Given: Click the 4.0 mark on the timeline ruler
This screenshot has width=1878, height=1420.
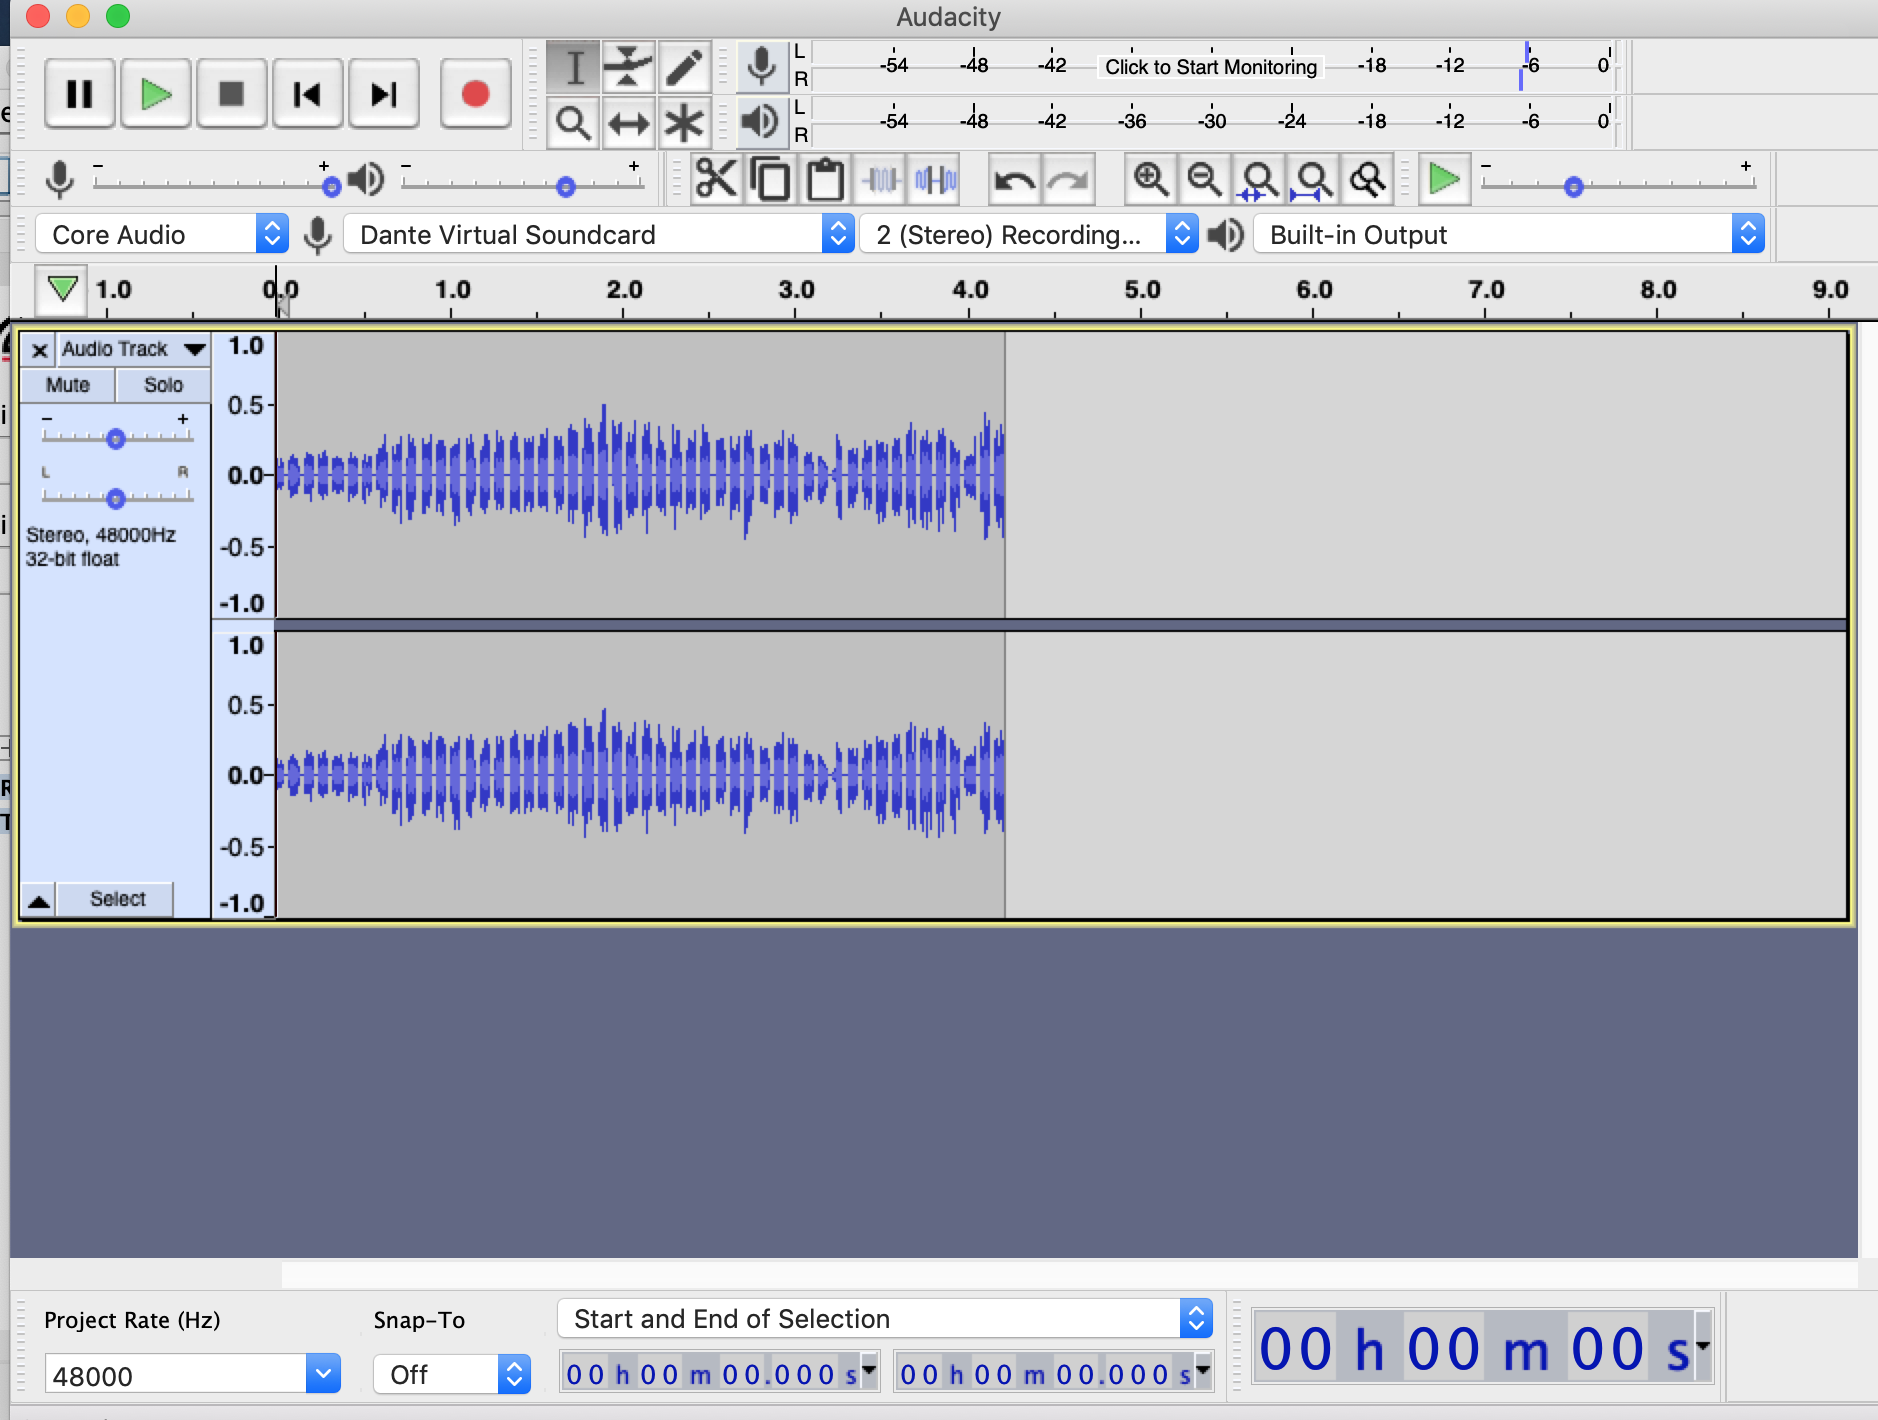Looking at the screenshot, I should coord(969,290).
